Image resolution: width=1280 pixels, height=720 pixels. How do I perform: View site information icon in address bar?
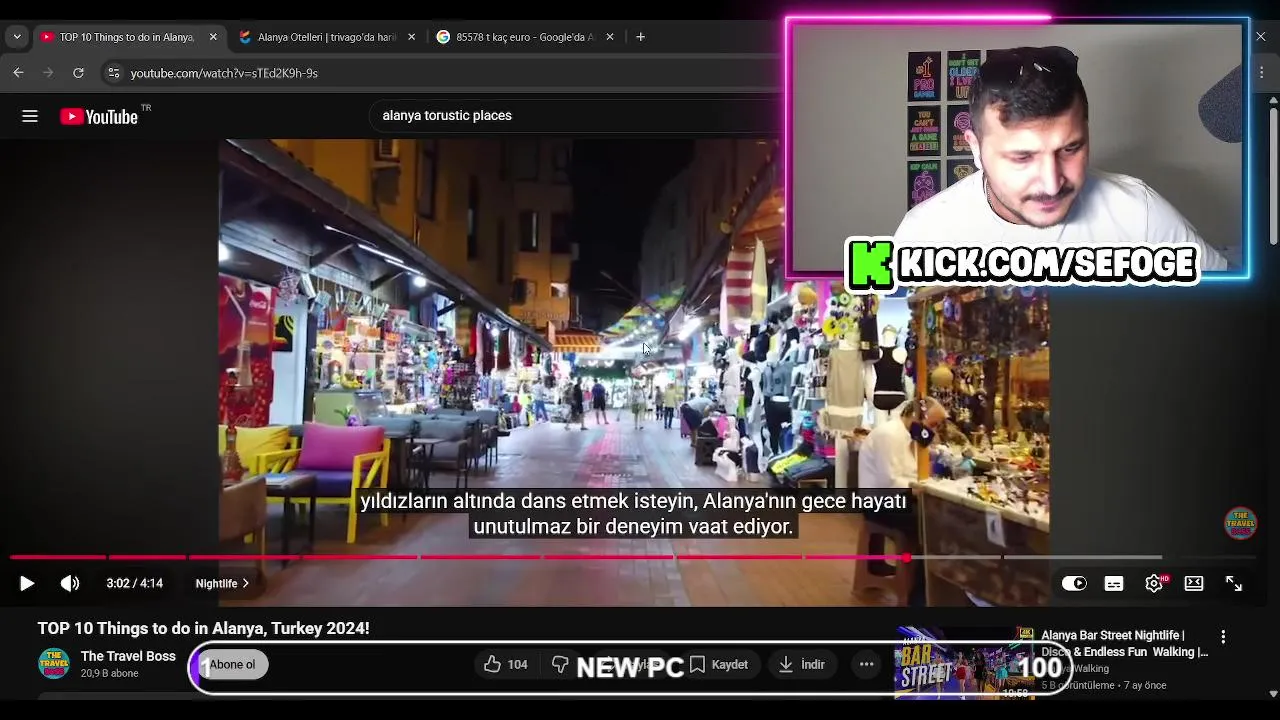(x=113, y=73)
